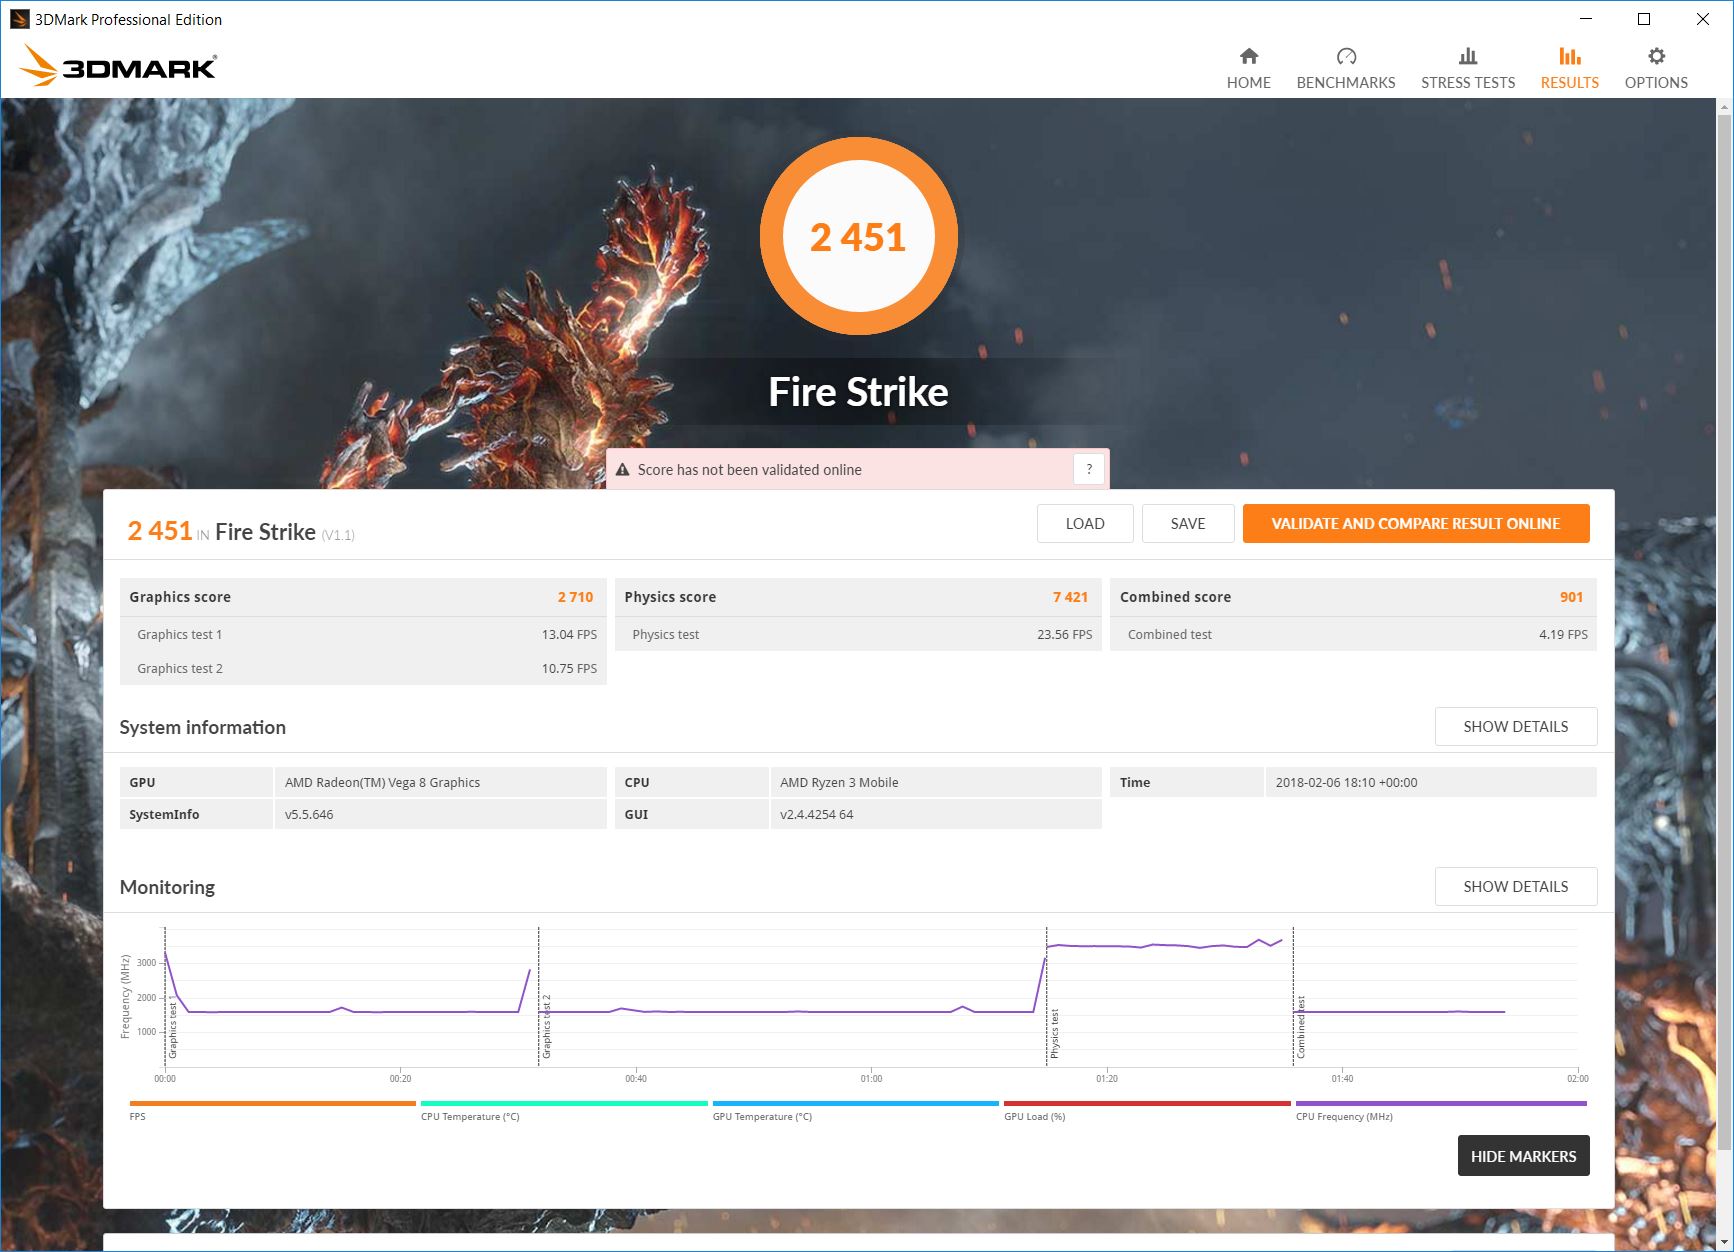1734x1252 pixels.
Task: Expand Monitoring section with Show Details
Action: [1515, 887]
